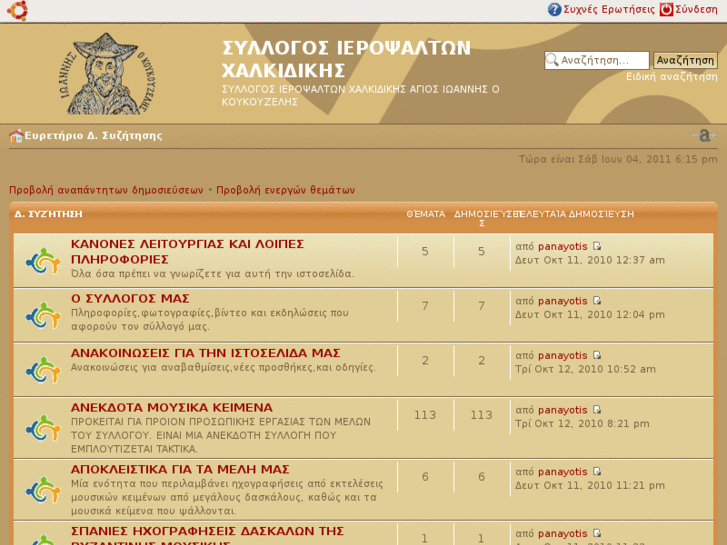View latest post icon in Ο ΣΥΛΛΟΓΟΣ ΜΑΣ row
The image size is (727, 545).
pyautogui.click(x=597, y=301)
